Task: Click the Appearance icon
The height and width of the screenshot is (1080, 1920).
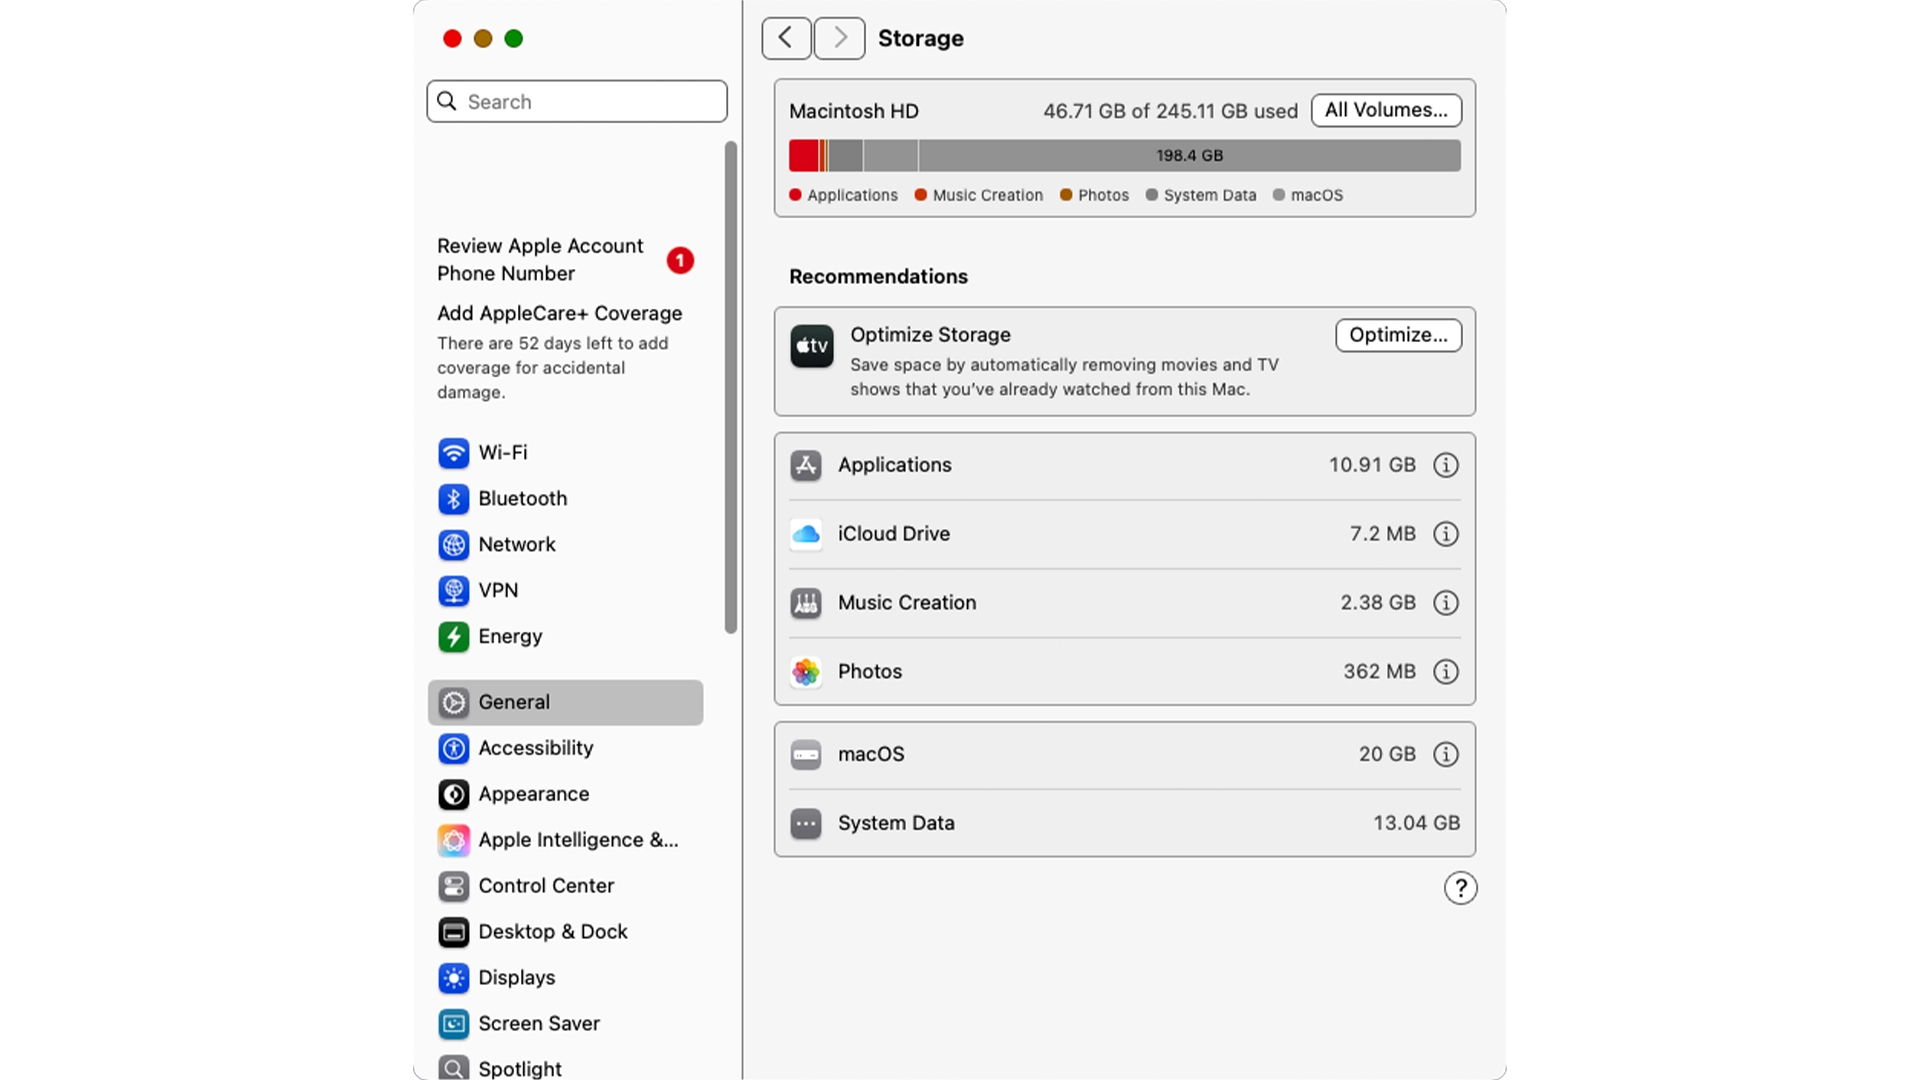Action: coord(453,795)
